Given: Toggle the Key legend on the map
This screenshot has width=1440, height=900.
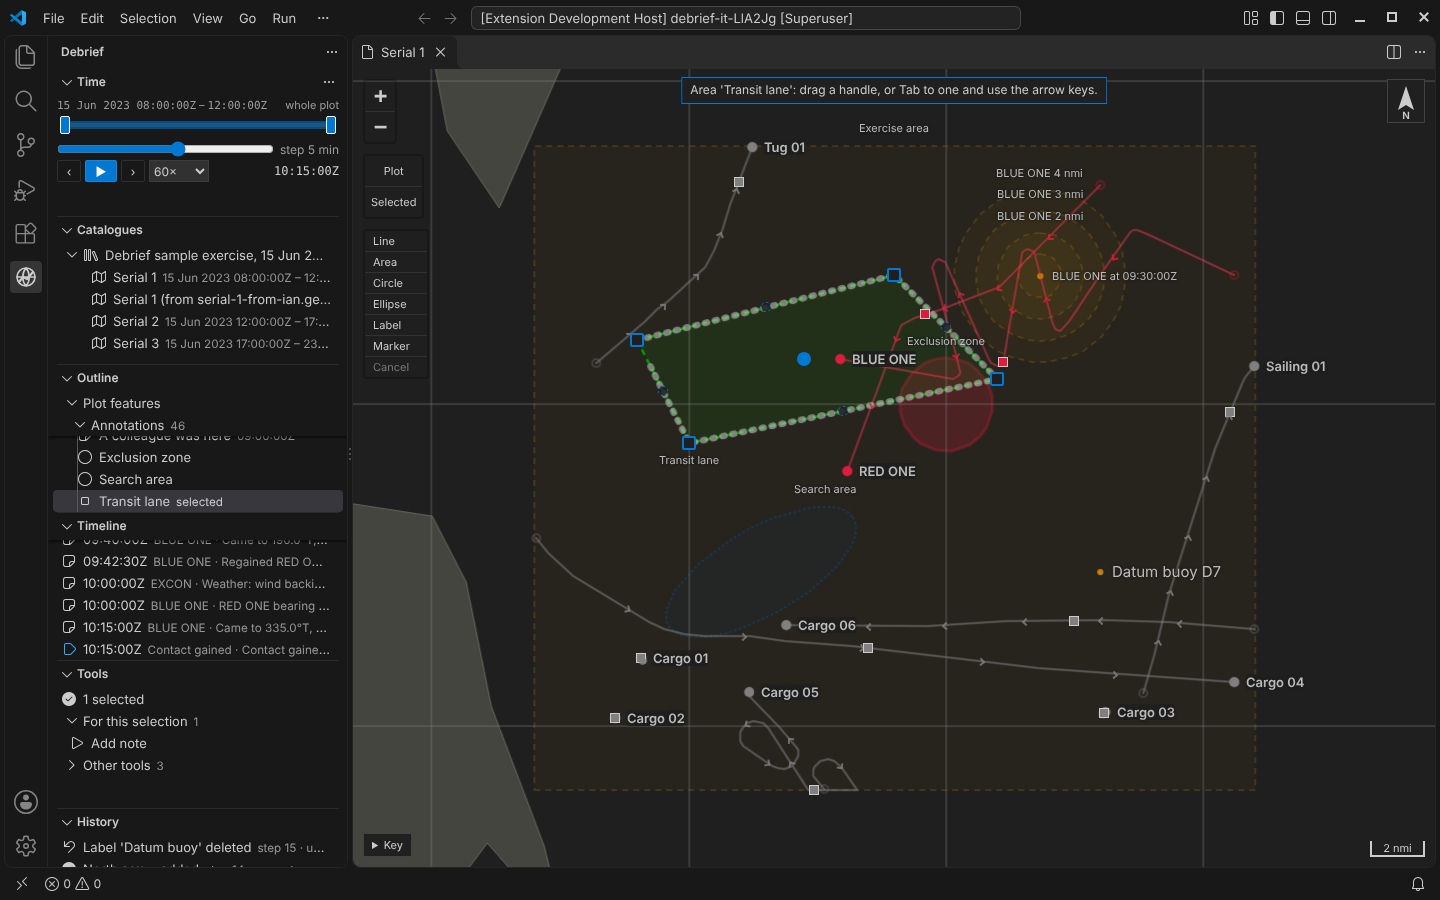Looking at the screenshot, I should coord(387,845).
